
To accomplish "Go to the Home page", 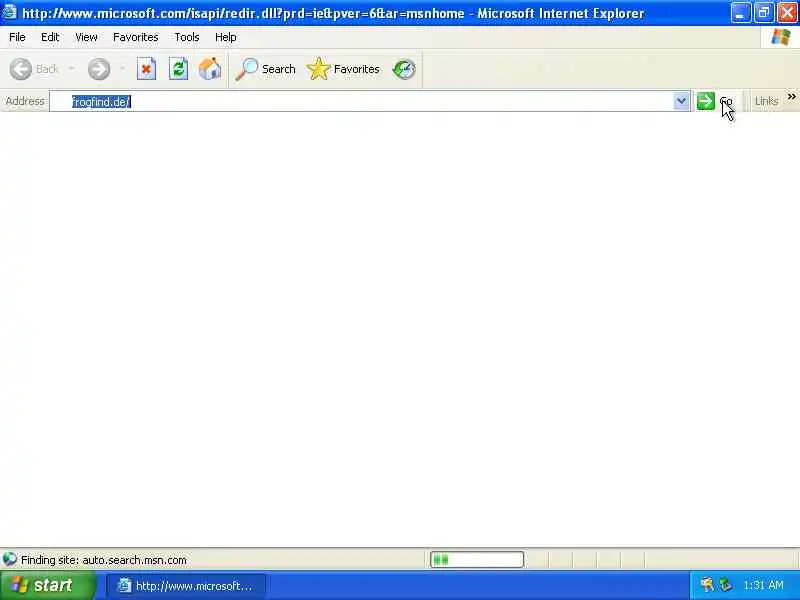I will (210, 69).
